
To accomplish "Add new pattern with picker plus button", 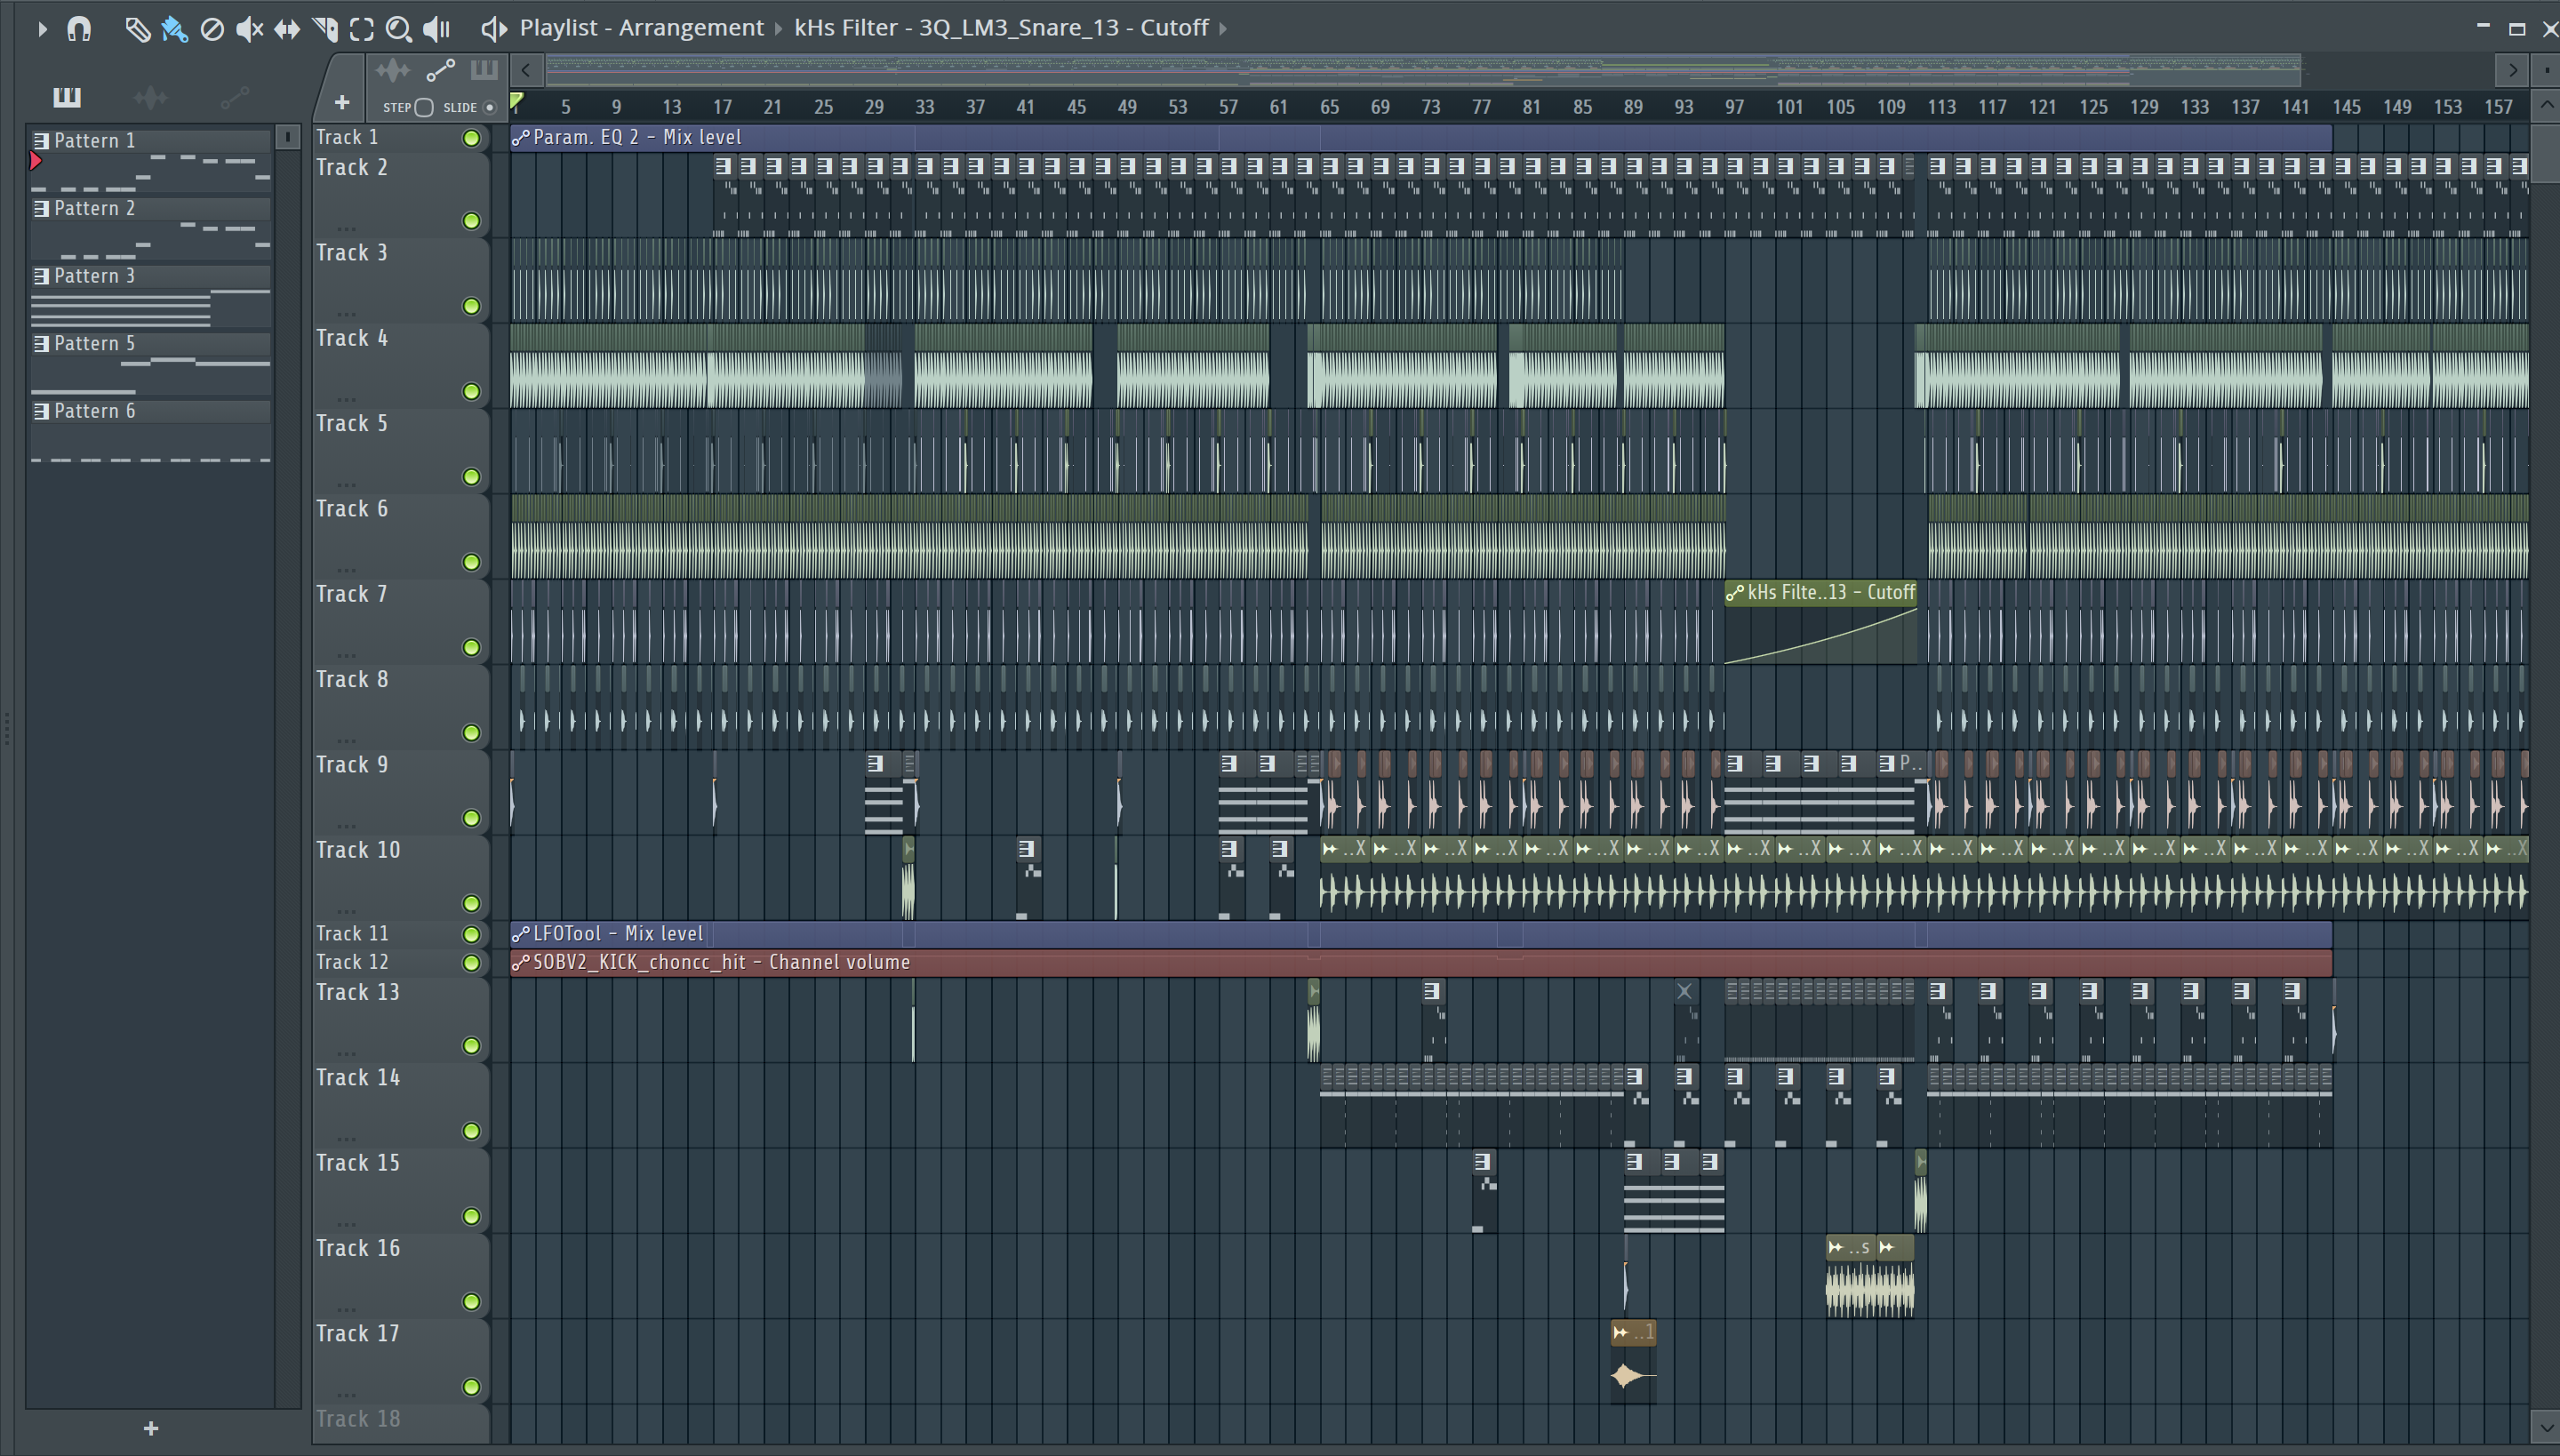I will [x=151, y=1428].
